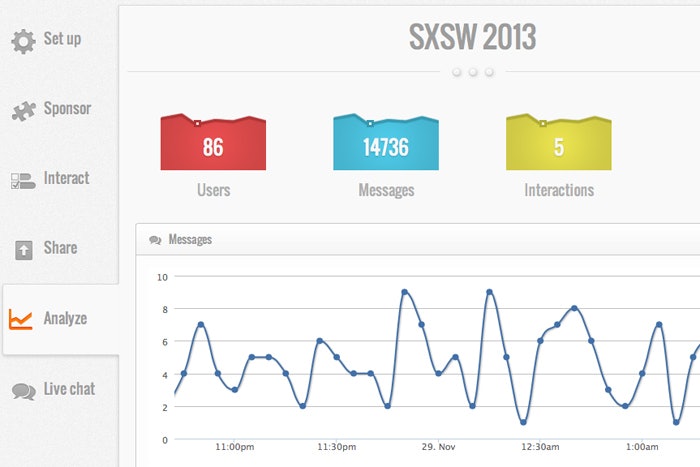Click the Interactions label
Screen dimensions: 700x467
click(559, 191)
